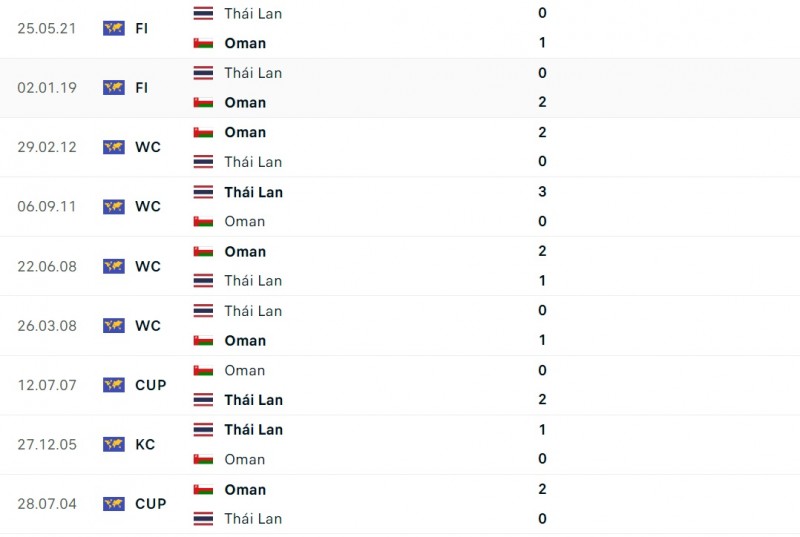Click the Oman flag in the 02.01.19 match
The image size is (800, 537).
point(203,102)
